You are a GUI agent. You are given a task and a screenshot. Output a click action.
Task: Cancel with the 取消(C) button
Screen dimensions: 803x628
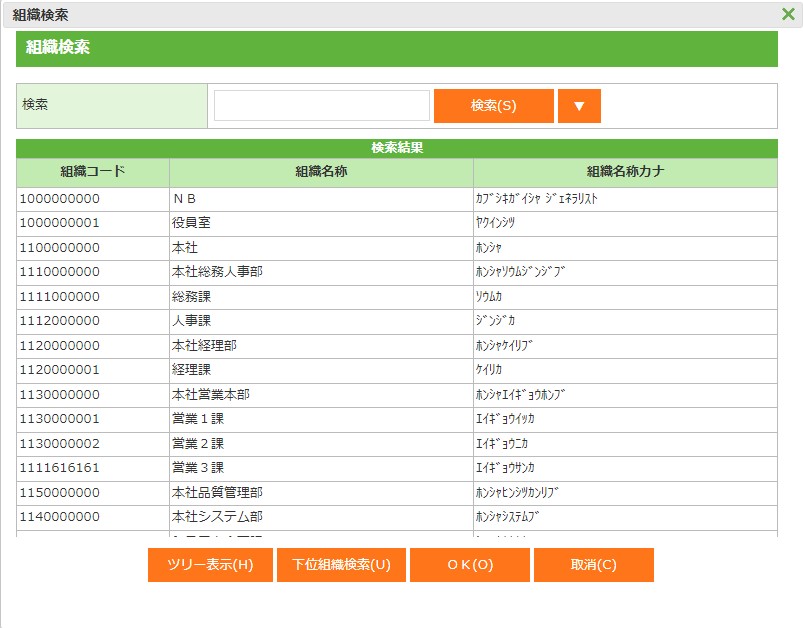coord(594,564)
